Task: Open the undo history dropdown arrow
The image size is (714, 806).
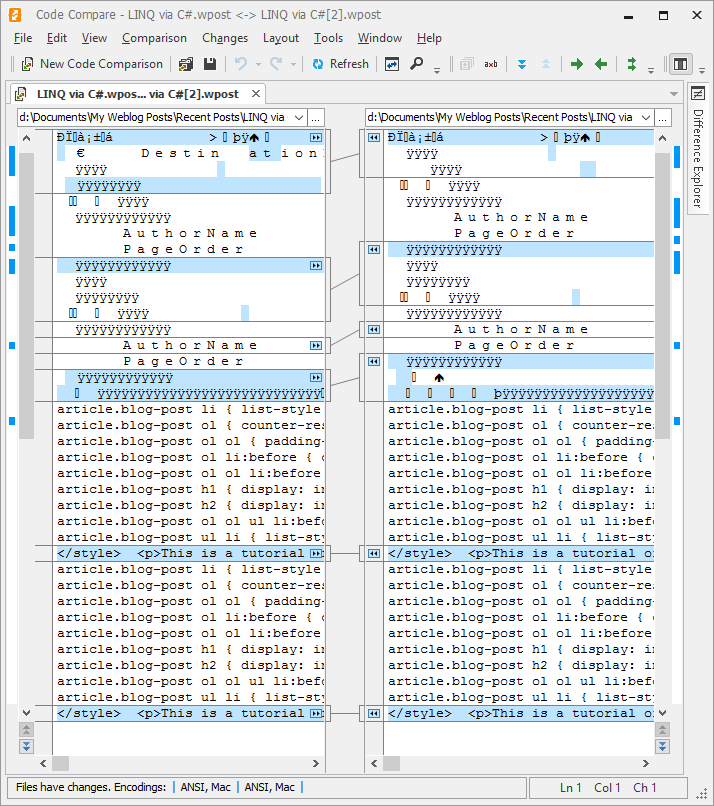Action: click(x=258, y=65)
